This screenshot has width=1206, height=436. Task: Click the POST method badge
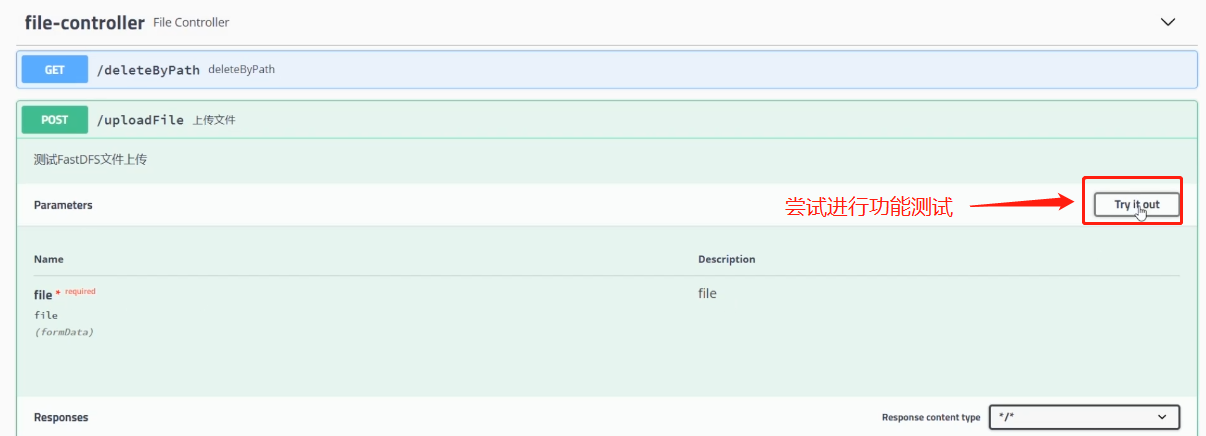point(55,120)
